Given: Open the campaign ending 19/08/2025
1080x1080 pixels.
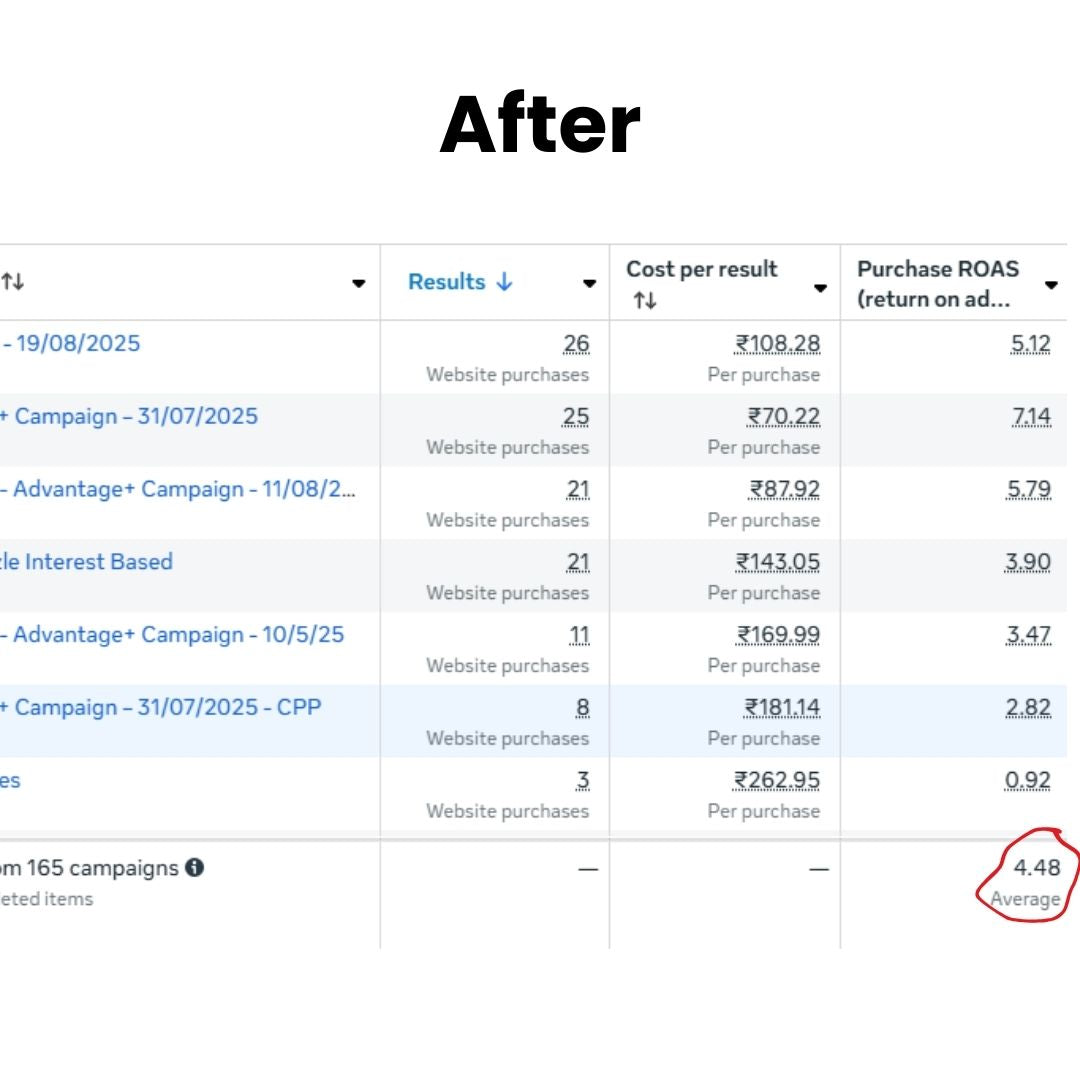Looking at the screenshot, I should point(72,343).
